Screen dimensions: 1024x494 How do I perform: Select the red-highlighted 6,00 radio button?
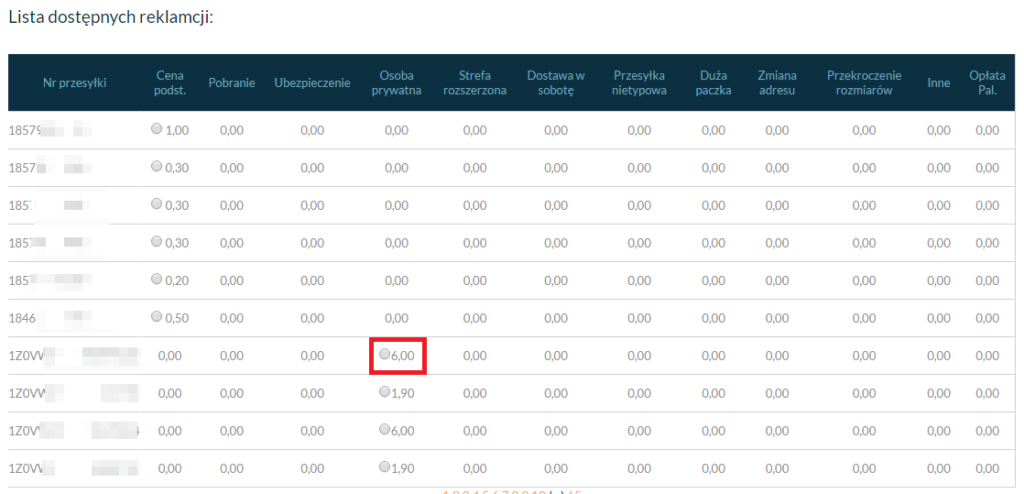click(x=385, y=354)
